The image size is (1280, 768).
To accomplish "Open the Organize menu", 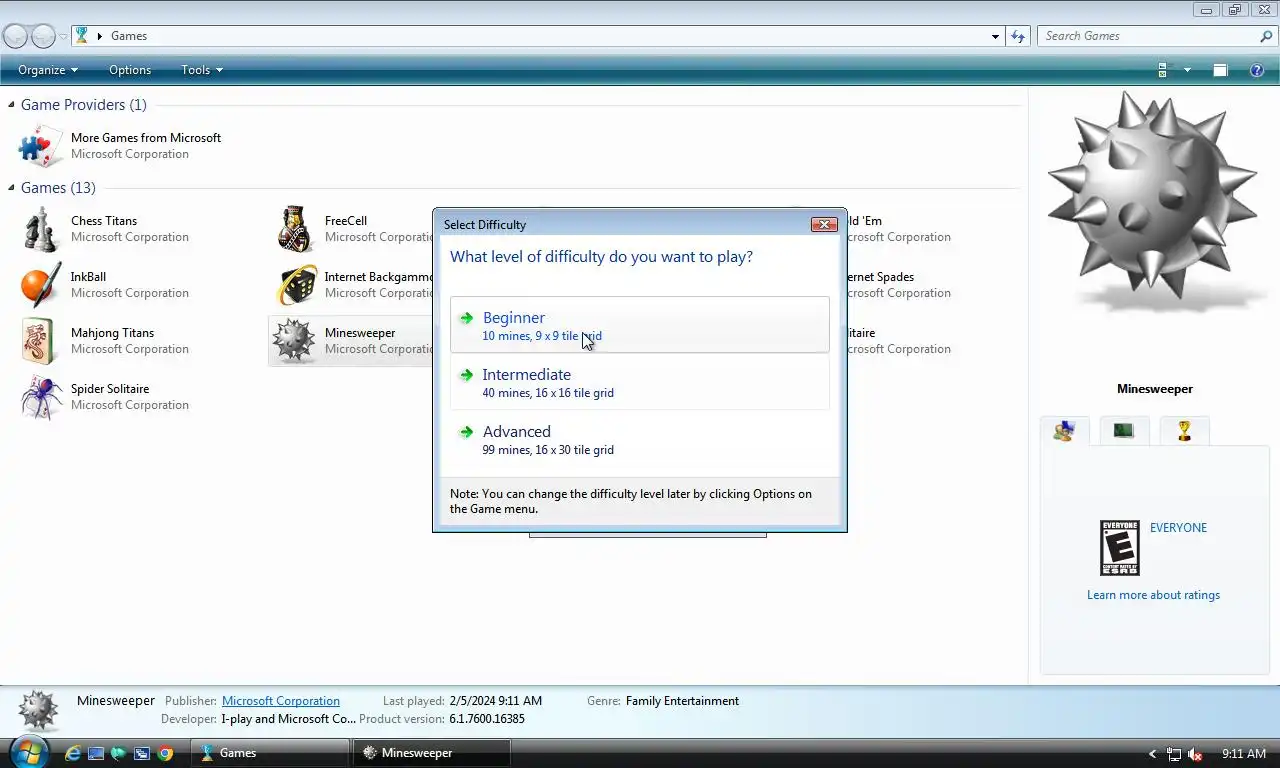I will [48, 70].
